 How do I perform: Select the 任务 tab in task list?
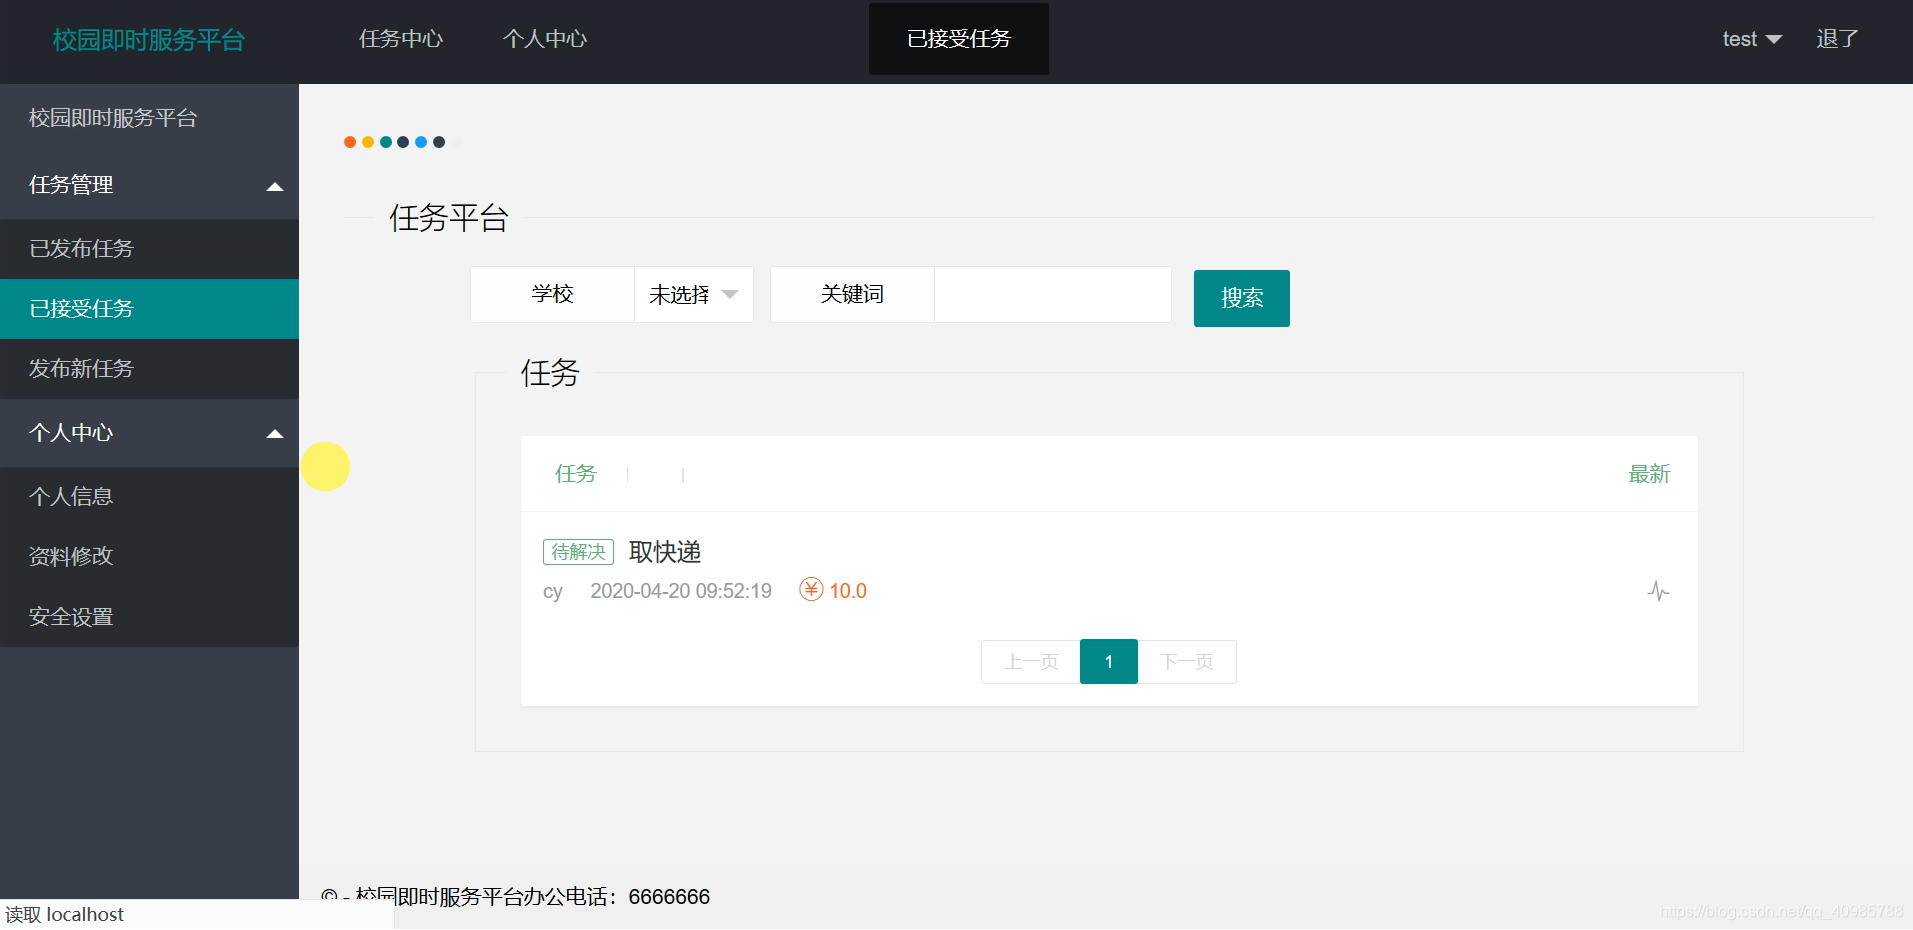click(x=576, y=474)
